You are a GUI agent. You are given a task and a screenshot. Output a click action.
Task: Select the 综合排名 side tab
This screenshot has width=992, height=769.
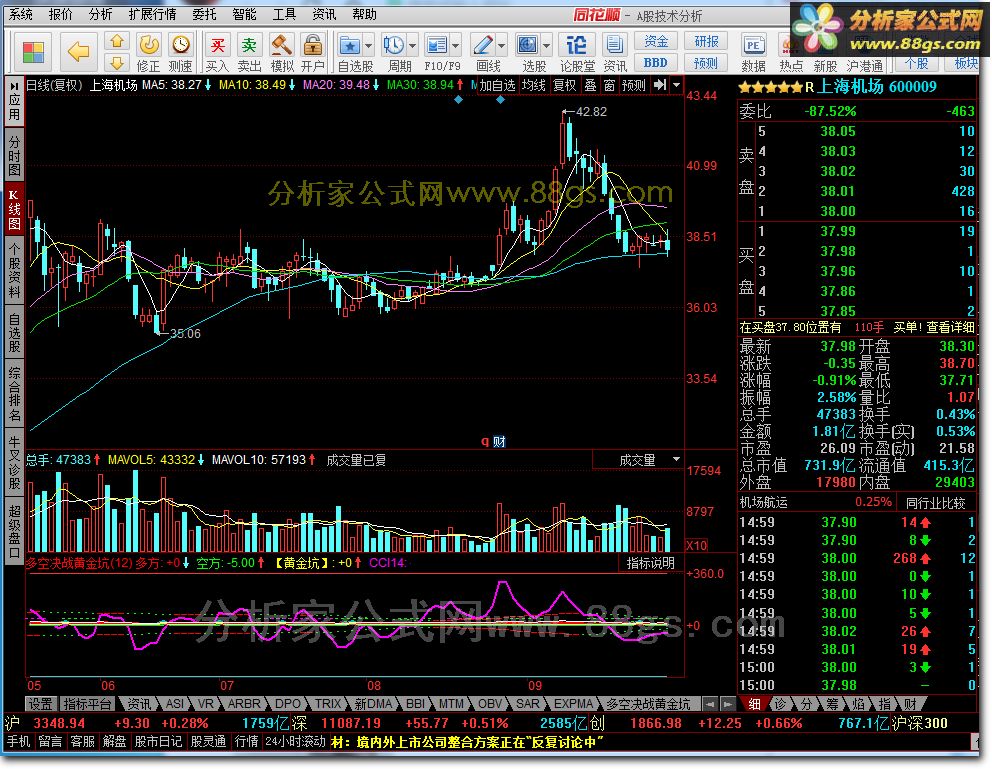pos(14,393)
